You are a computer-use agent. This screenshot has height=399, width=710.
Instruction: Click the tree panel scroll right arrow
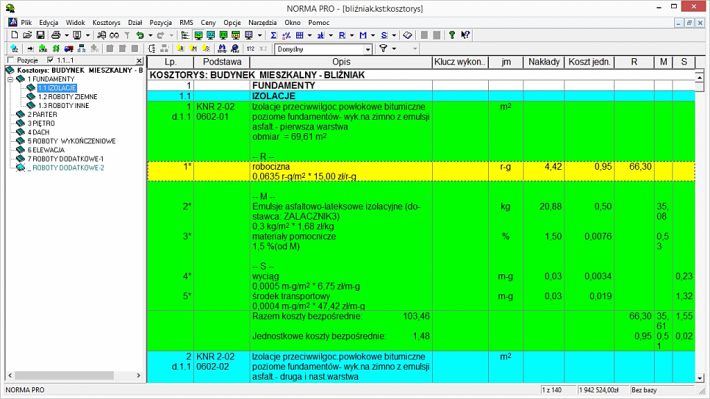click(139, 375)
